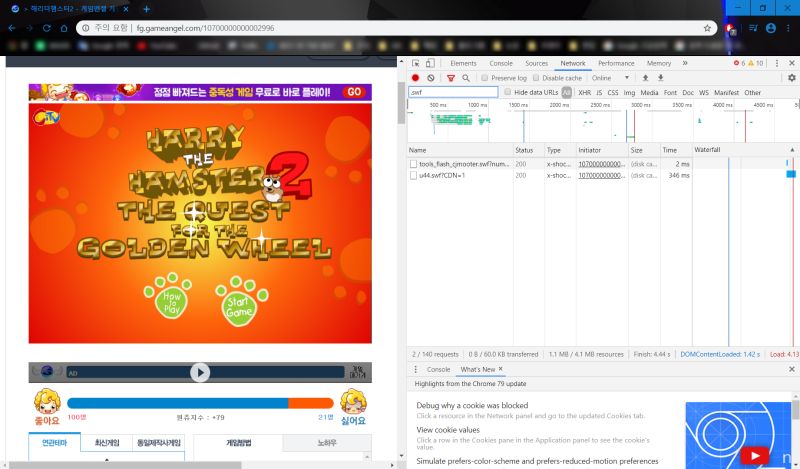
Task: Stop network recording with the red circle
Action: coord(415,78)
